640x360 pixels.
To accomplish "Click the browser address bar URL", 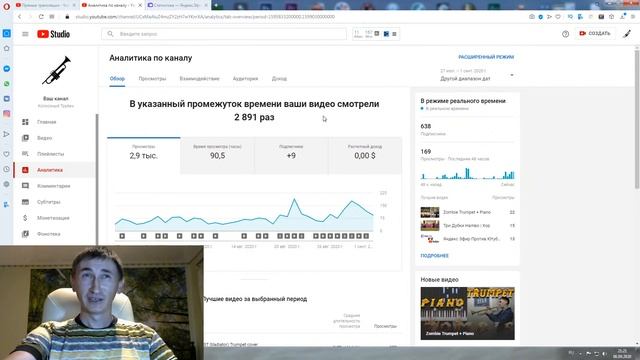I will 205,17.
